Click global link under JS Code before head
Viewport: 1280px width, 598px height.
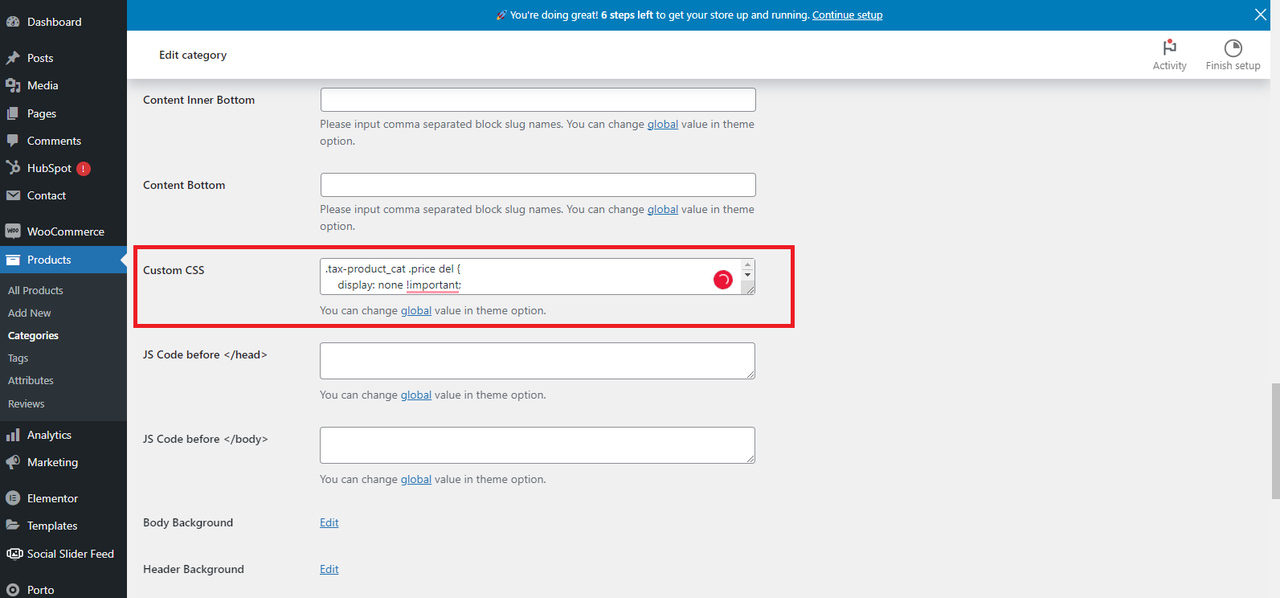416,395
